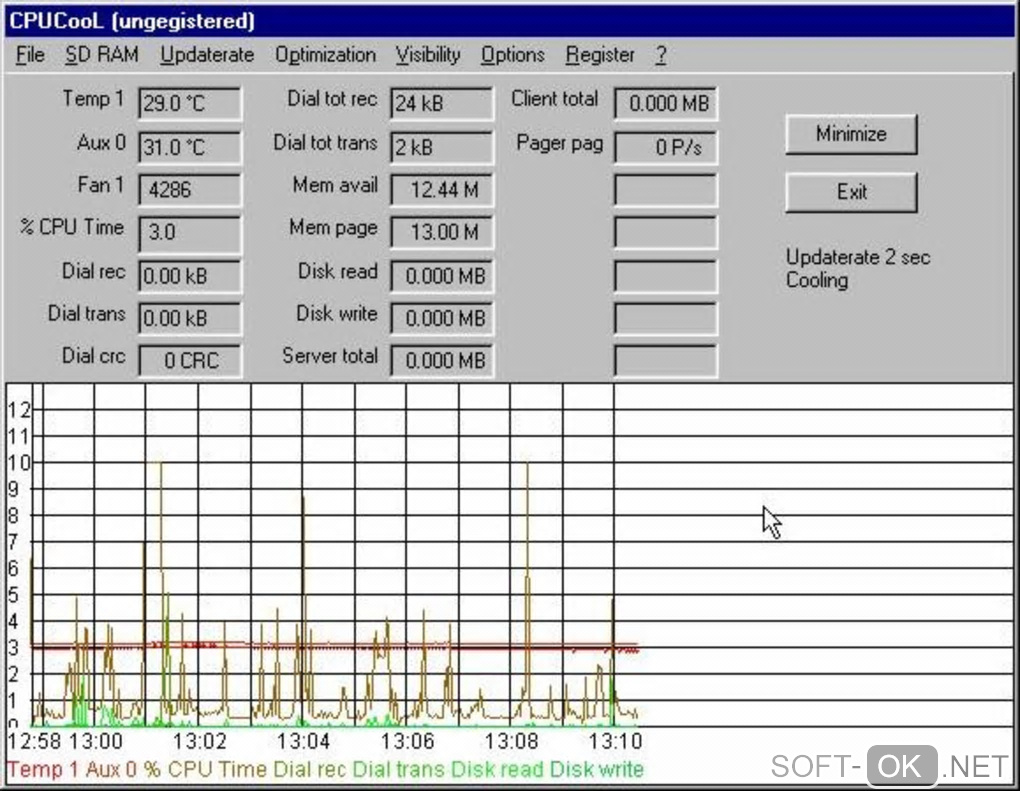Click the 13:00 time marker on graph

tap(96, 741)
